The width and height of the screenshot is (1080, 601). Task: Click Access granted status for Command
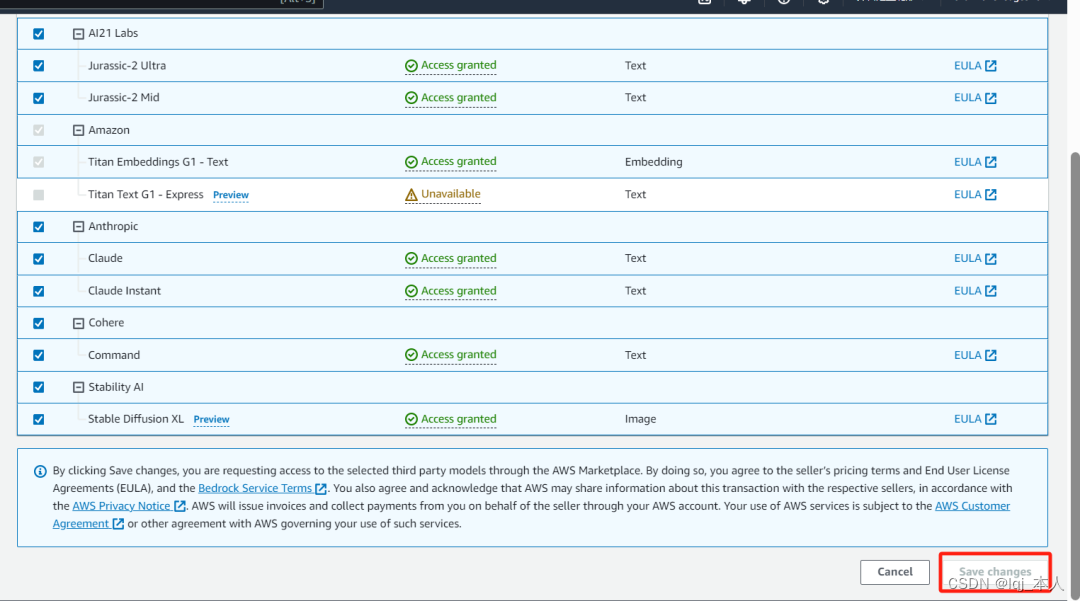(x=450, y=355)
